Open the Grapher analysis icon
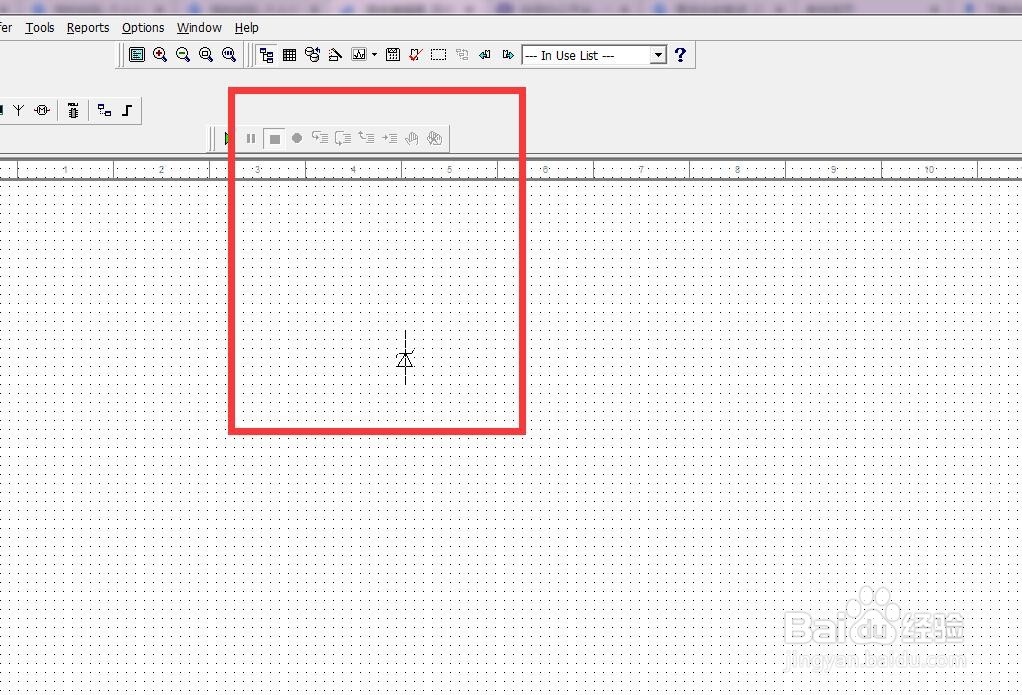 pos(358,55)
